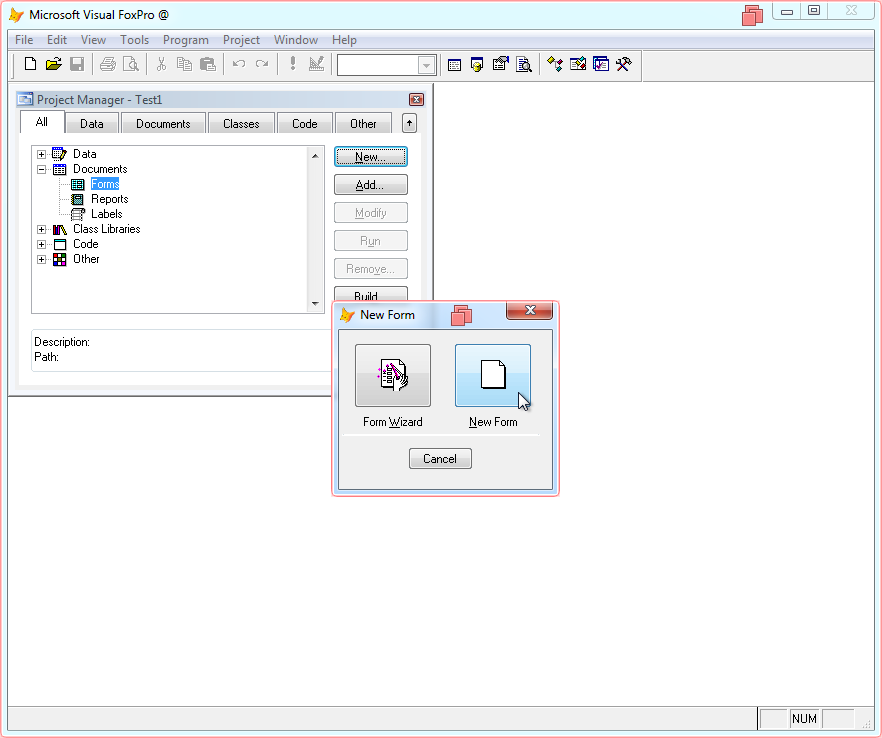
Task: Switch to the All tab
Action: click(42, 122)
